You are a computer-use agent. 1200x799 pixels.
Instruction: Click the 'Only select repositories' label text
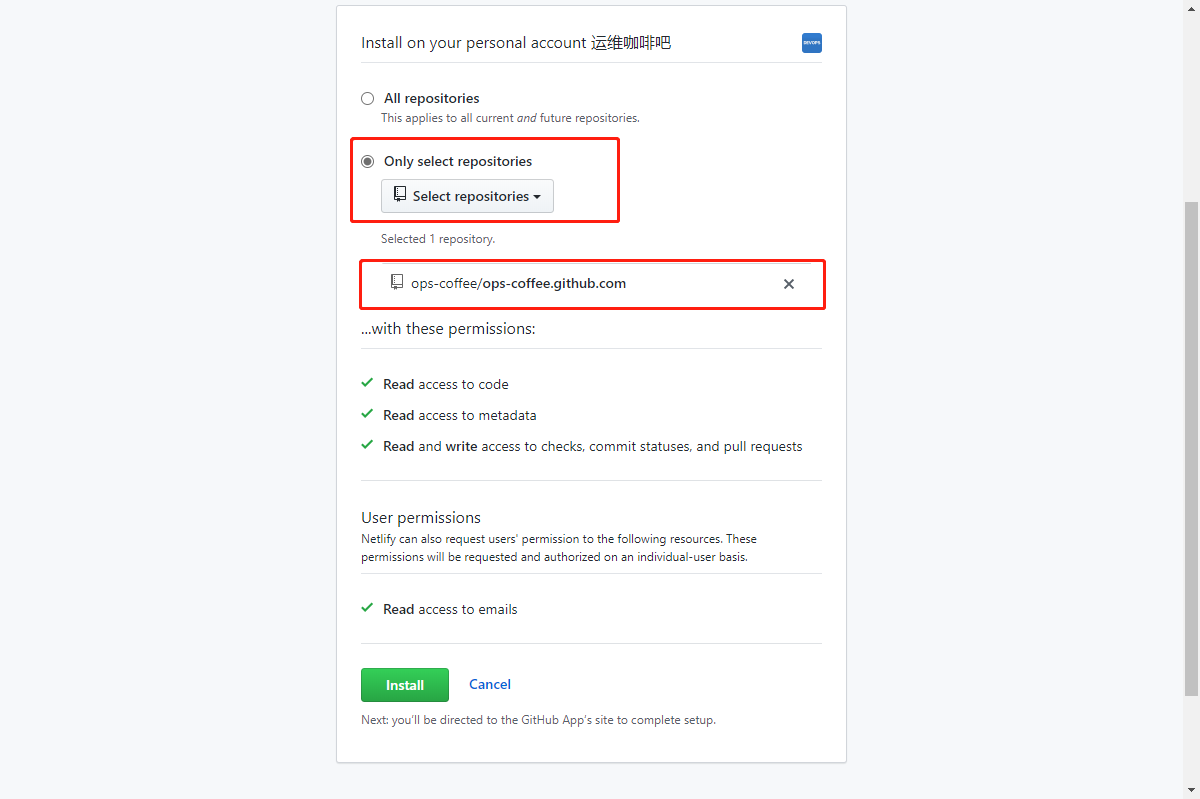coord(457,161)
